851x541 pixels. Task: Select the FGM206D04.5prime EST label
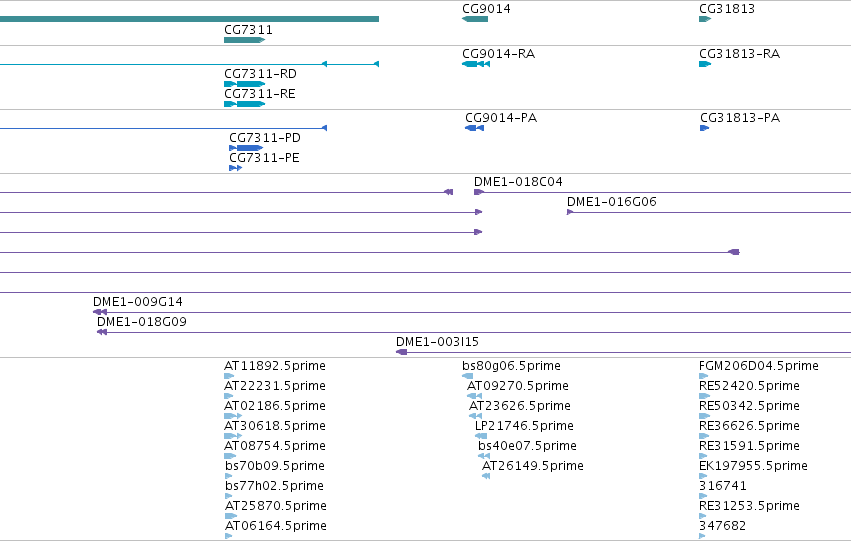759,366
